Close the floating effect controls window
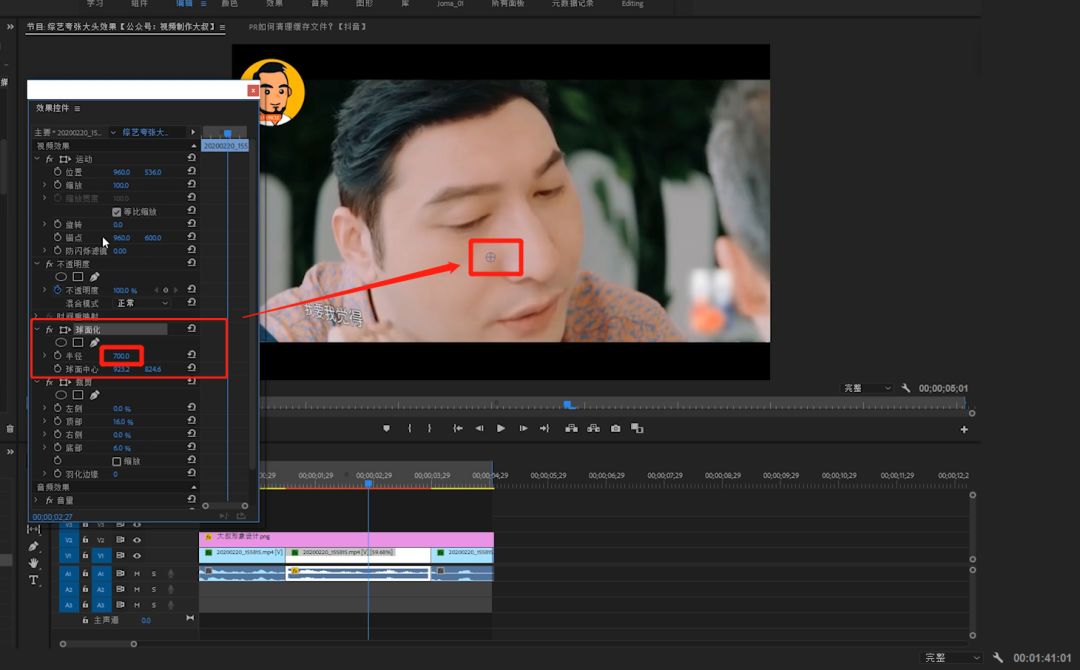This screenshot has height=670, width=1080. click(253, 90)
